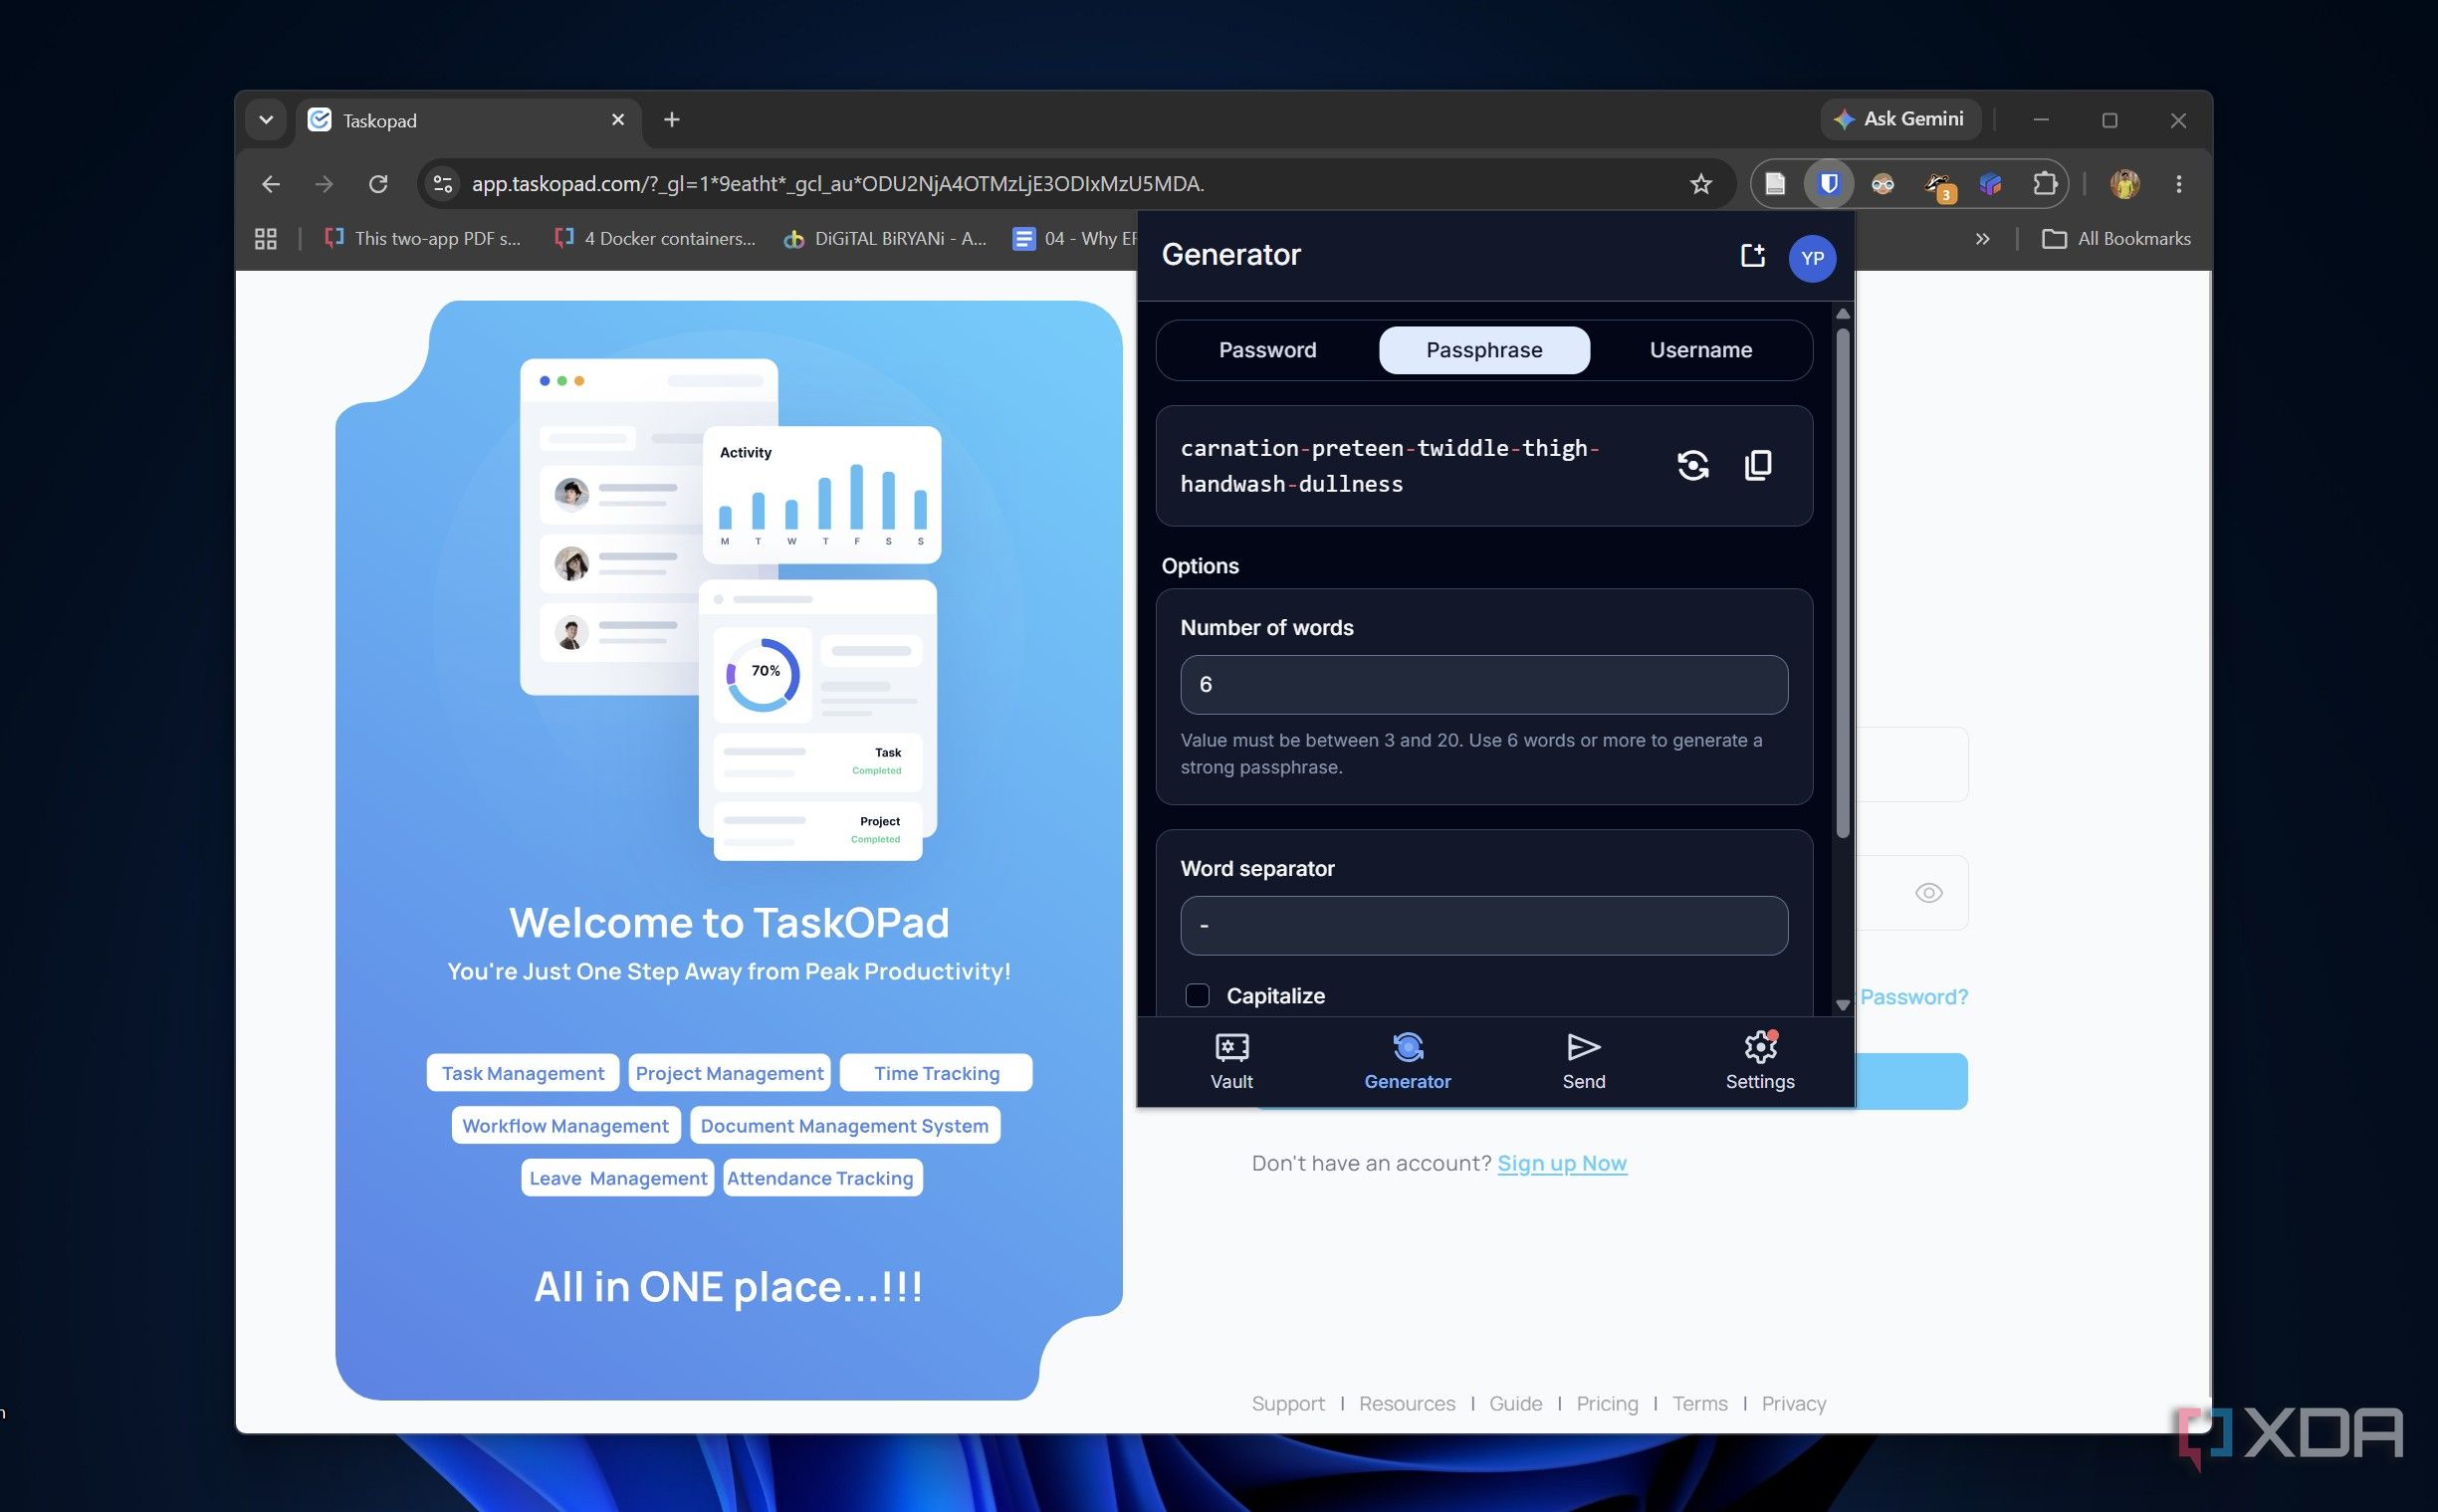Open the YP account avatar
2438x1512 pixels.
point(1812,258)
